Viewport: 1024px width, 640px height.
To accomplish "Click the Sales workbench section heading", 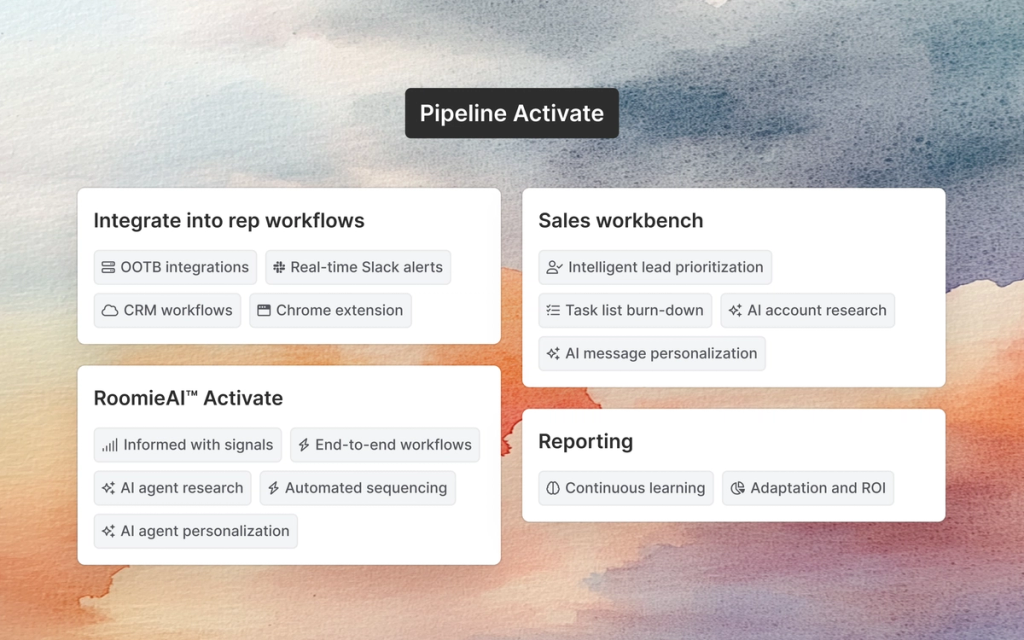I will 620,220.
